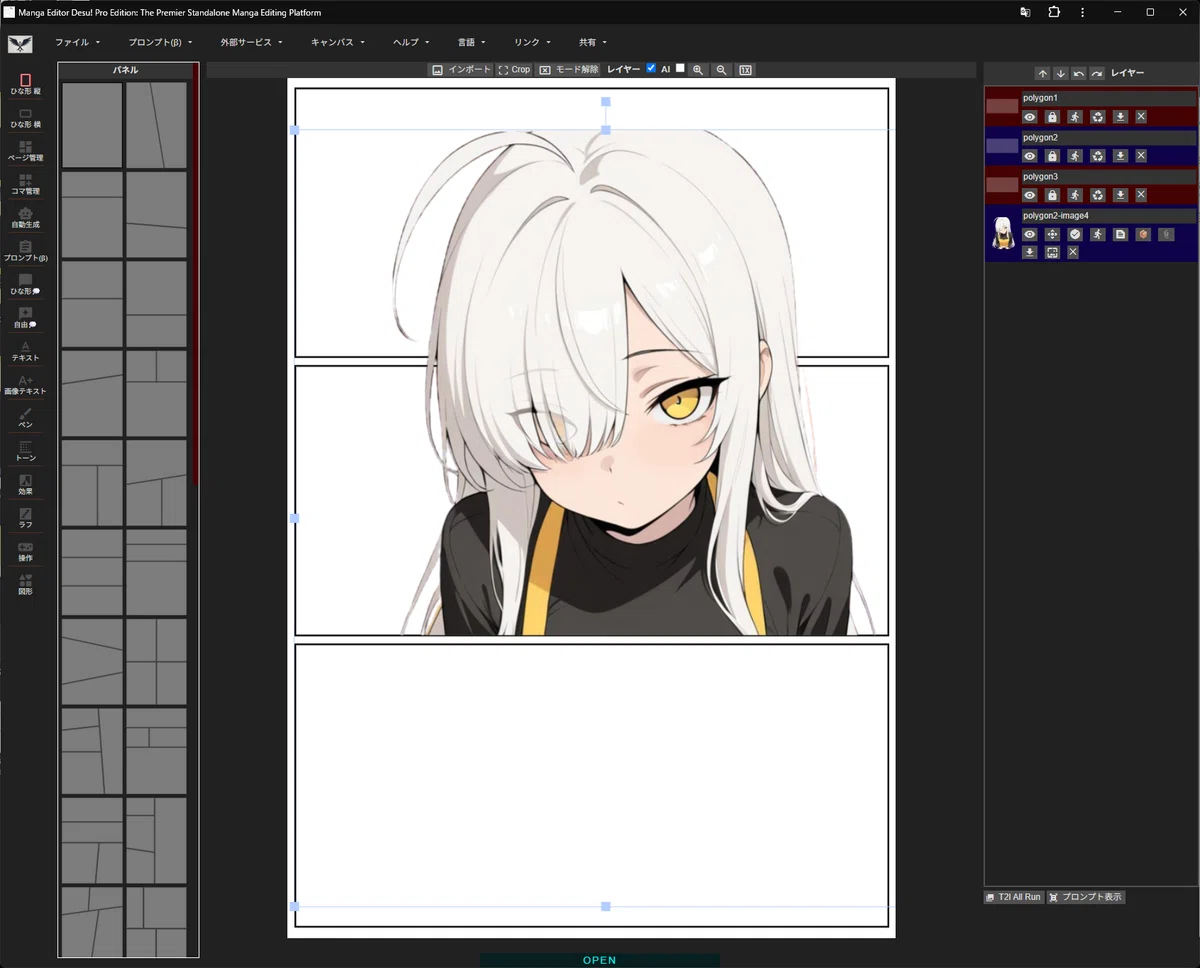
Task: Click the Crop button
Action: (515, 70)
